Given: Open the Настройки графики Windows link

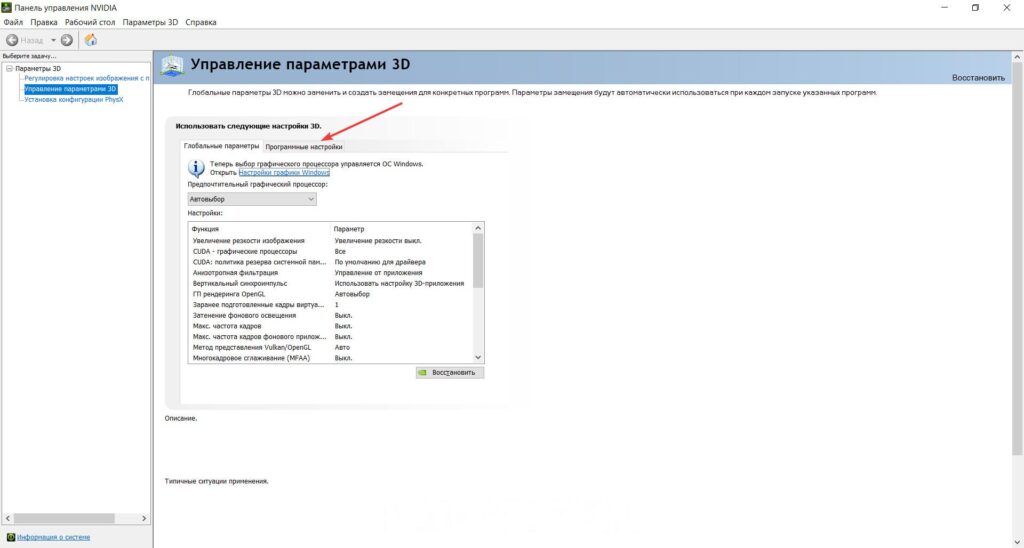Looking at the screenshot, I should (x=284, y=173).
